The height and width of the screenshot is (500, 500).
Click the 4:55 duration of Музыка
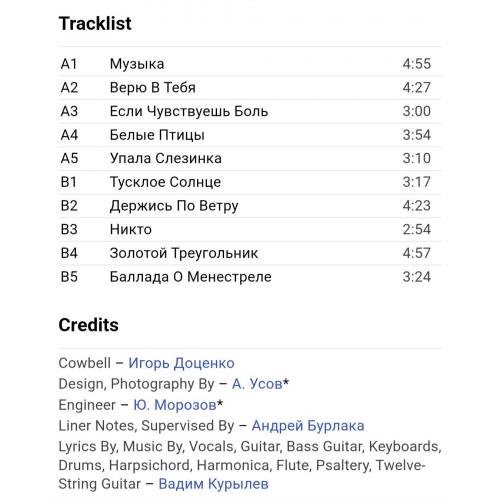(417, 64)
